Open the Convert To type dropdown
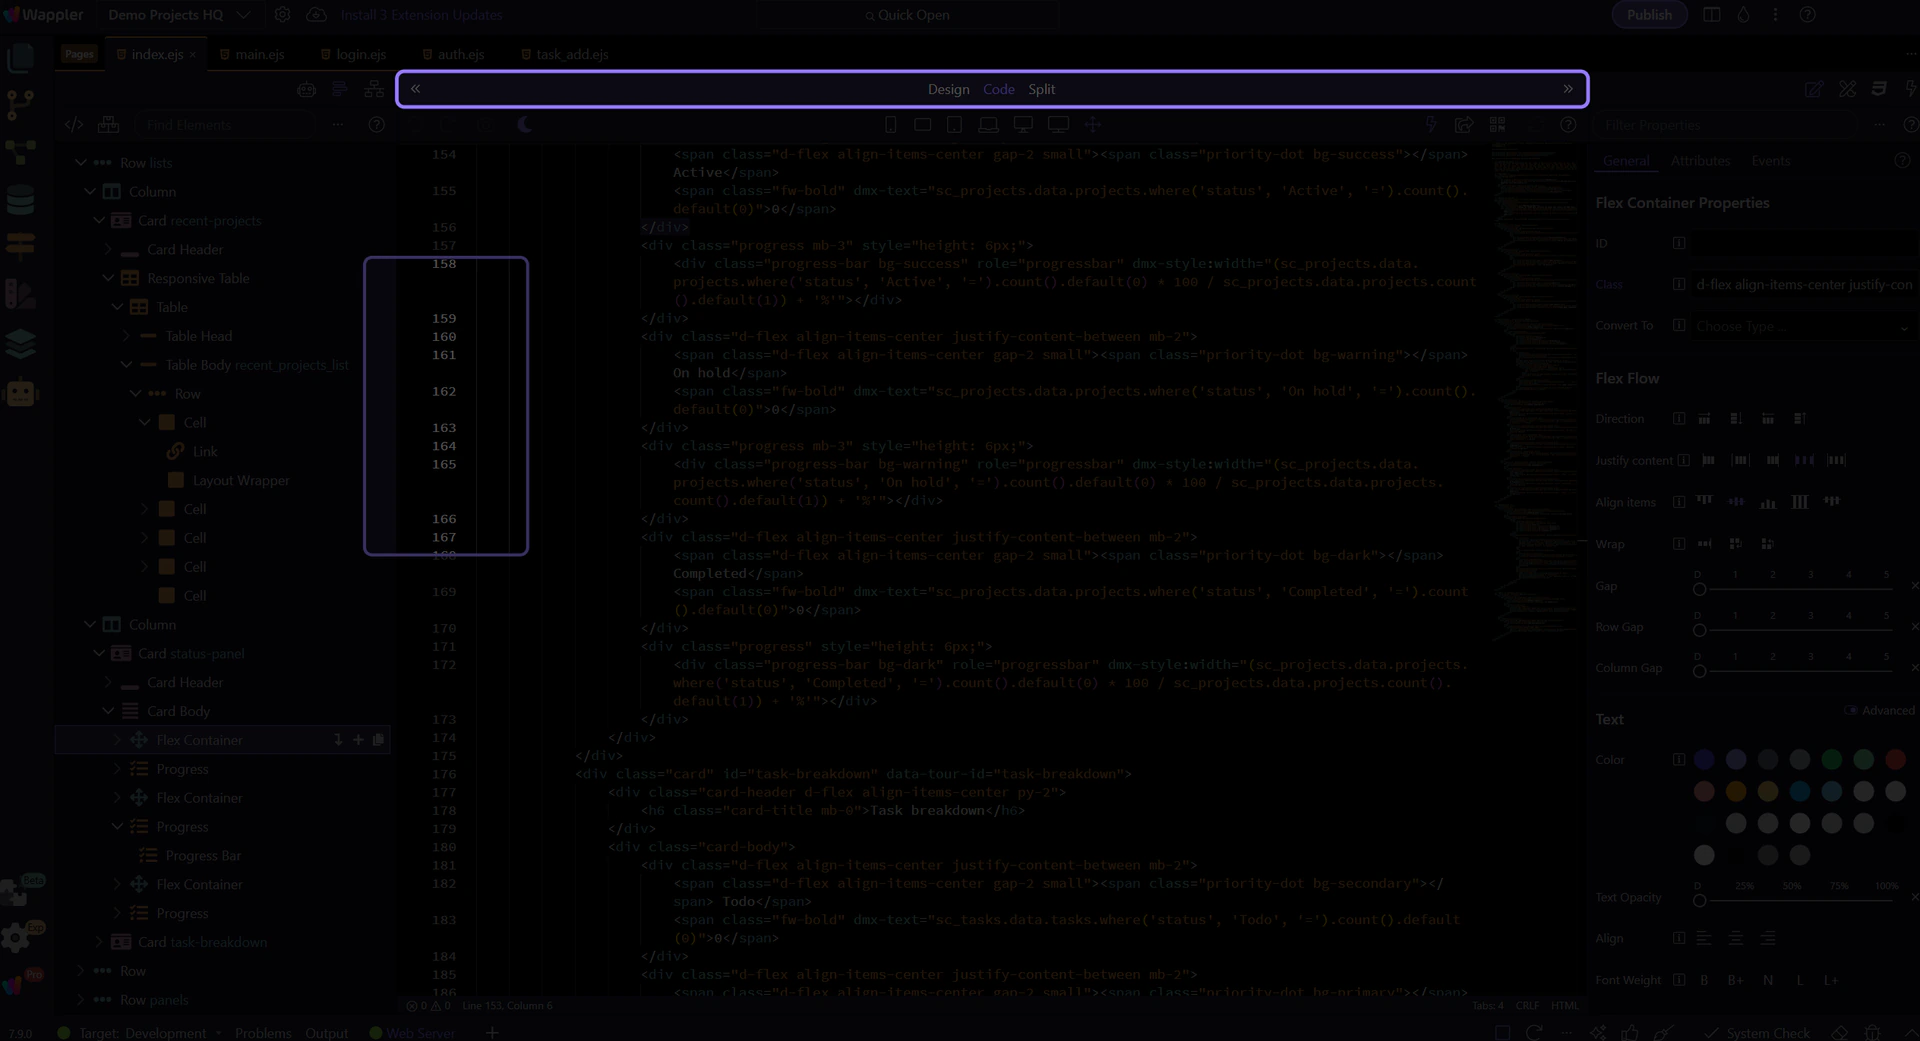 pos(1801,327)
